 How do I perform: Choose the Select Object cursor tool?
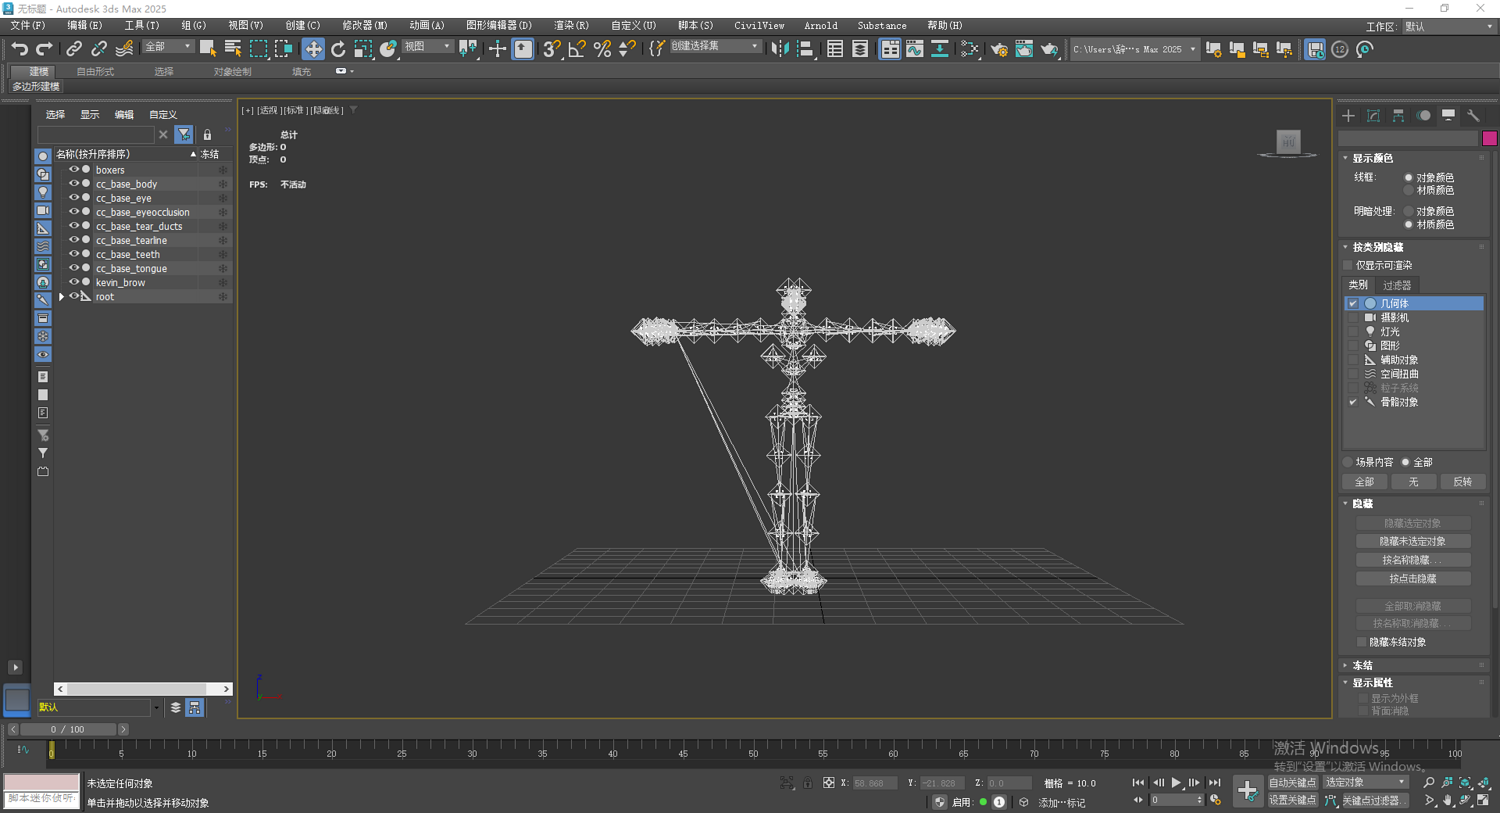click(208, 49)
